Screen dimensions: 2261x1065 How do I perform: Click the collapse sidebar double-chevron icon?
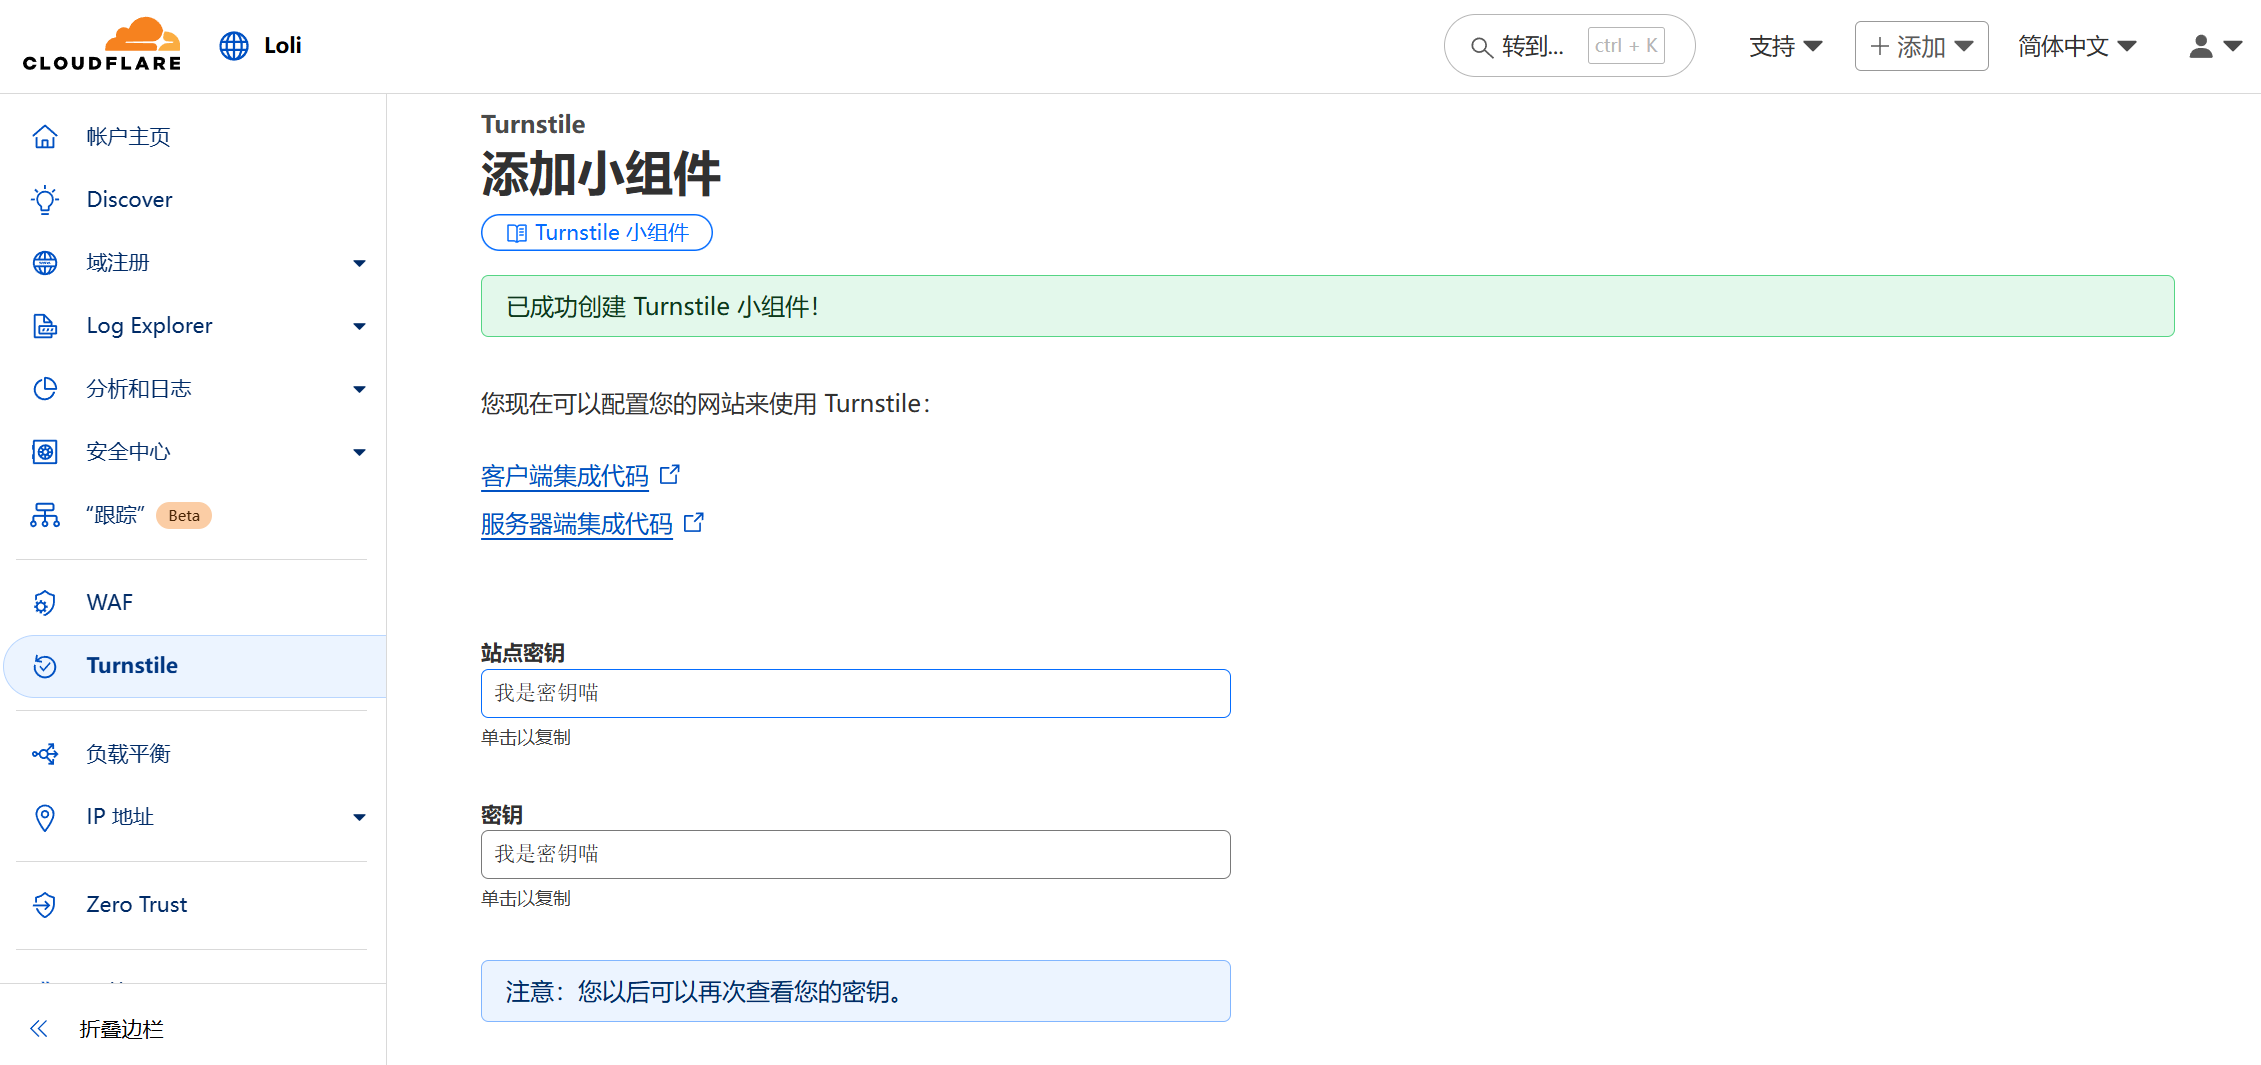(39, 1029)
